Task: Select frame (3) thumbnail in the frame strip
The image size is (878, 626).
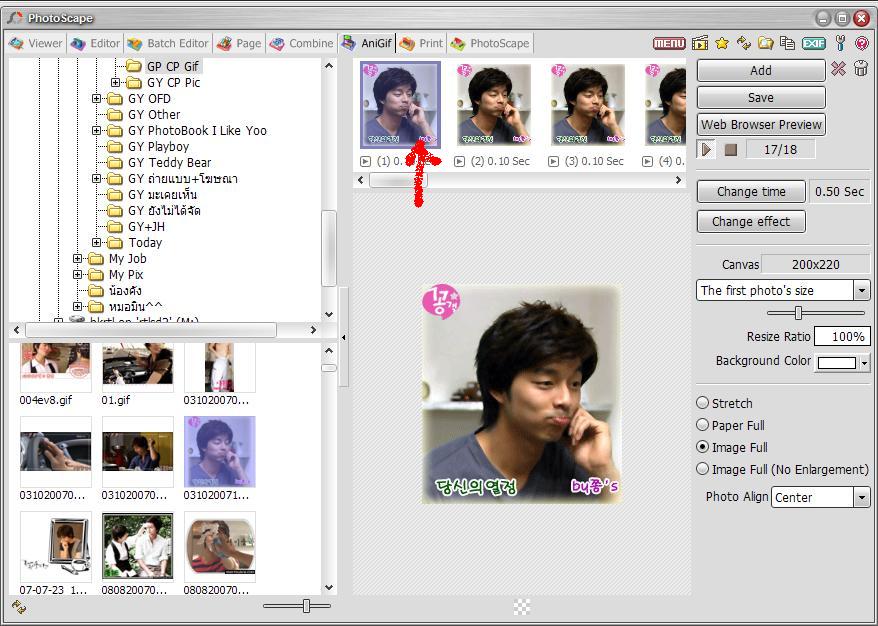Action: [587, 105]
